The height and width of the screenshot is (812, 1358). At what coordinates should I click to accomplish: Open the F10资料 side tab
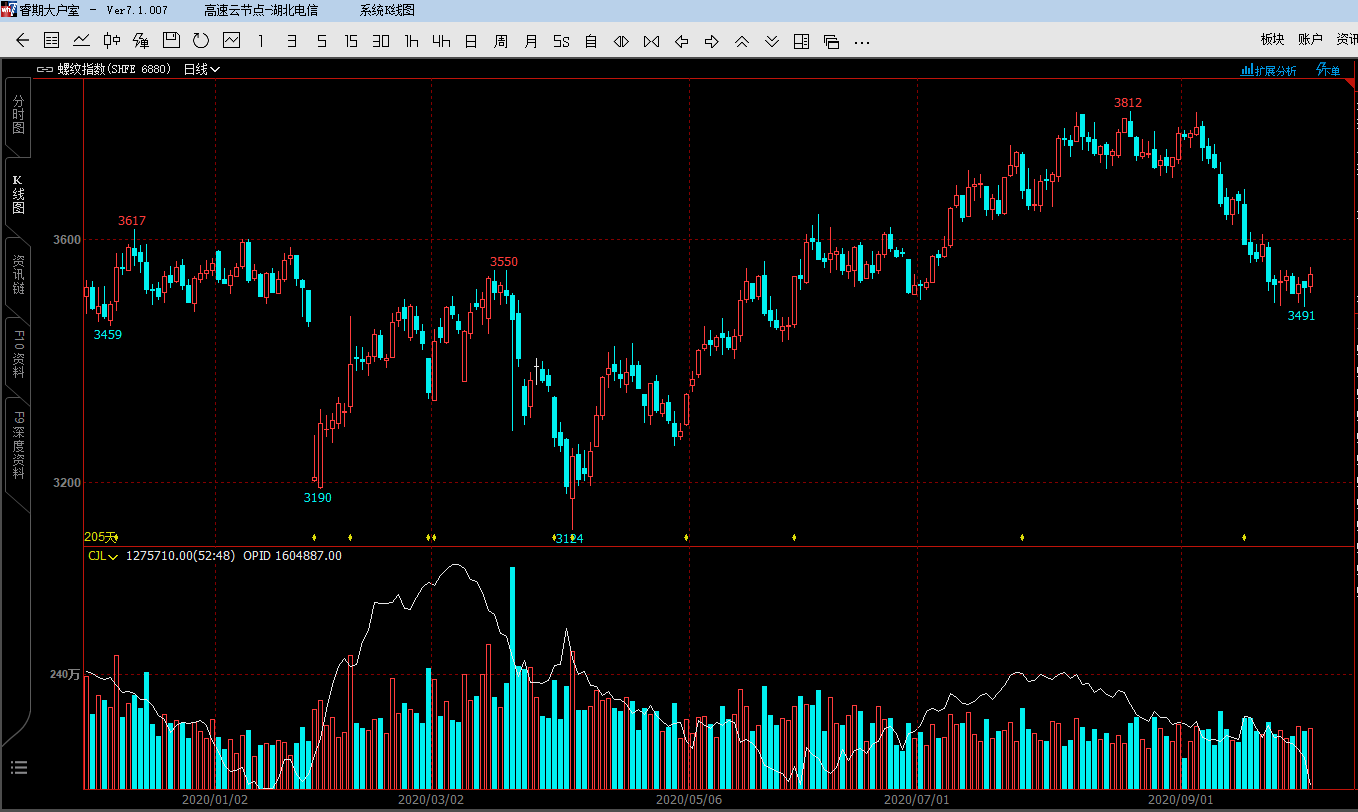pos(18,348)
